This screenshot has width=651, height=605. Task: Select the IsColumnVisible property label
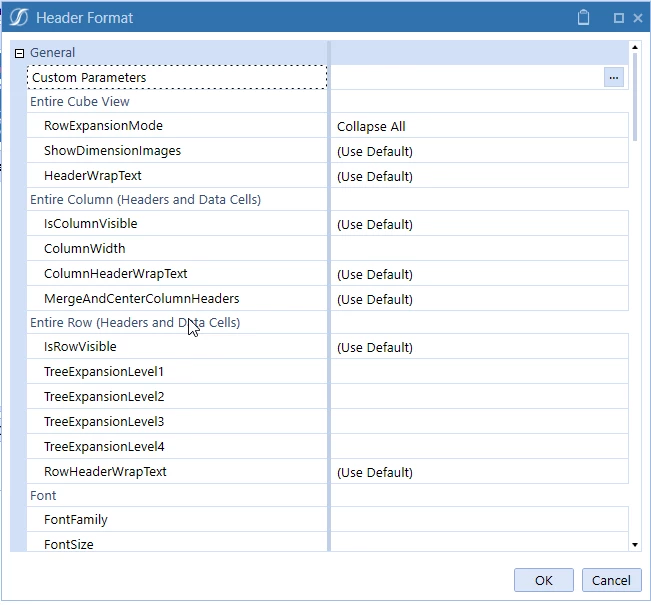pyautogui.click(x=91, y=224)
